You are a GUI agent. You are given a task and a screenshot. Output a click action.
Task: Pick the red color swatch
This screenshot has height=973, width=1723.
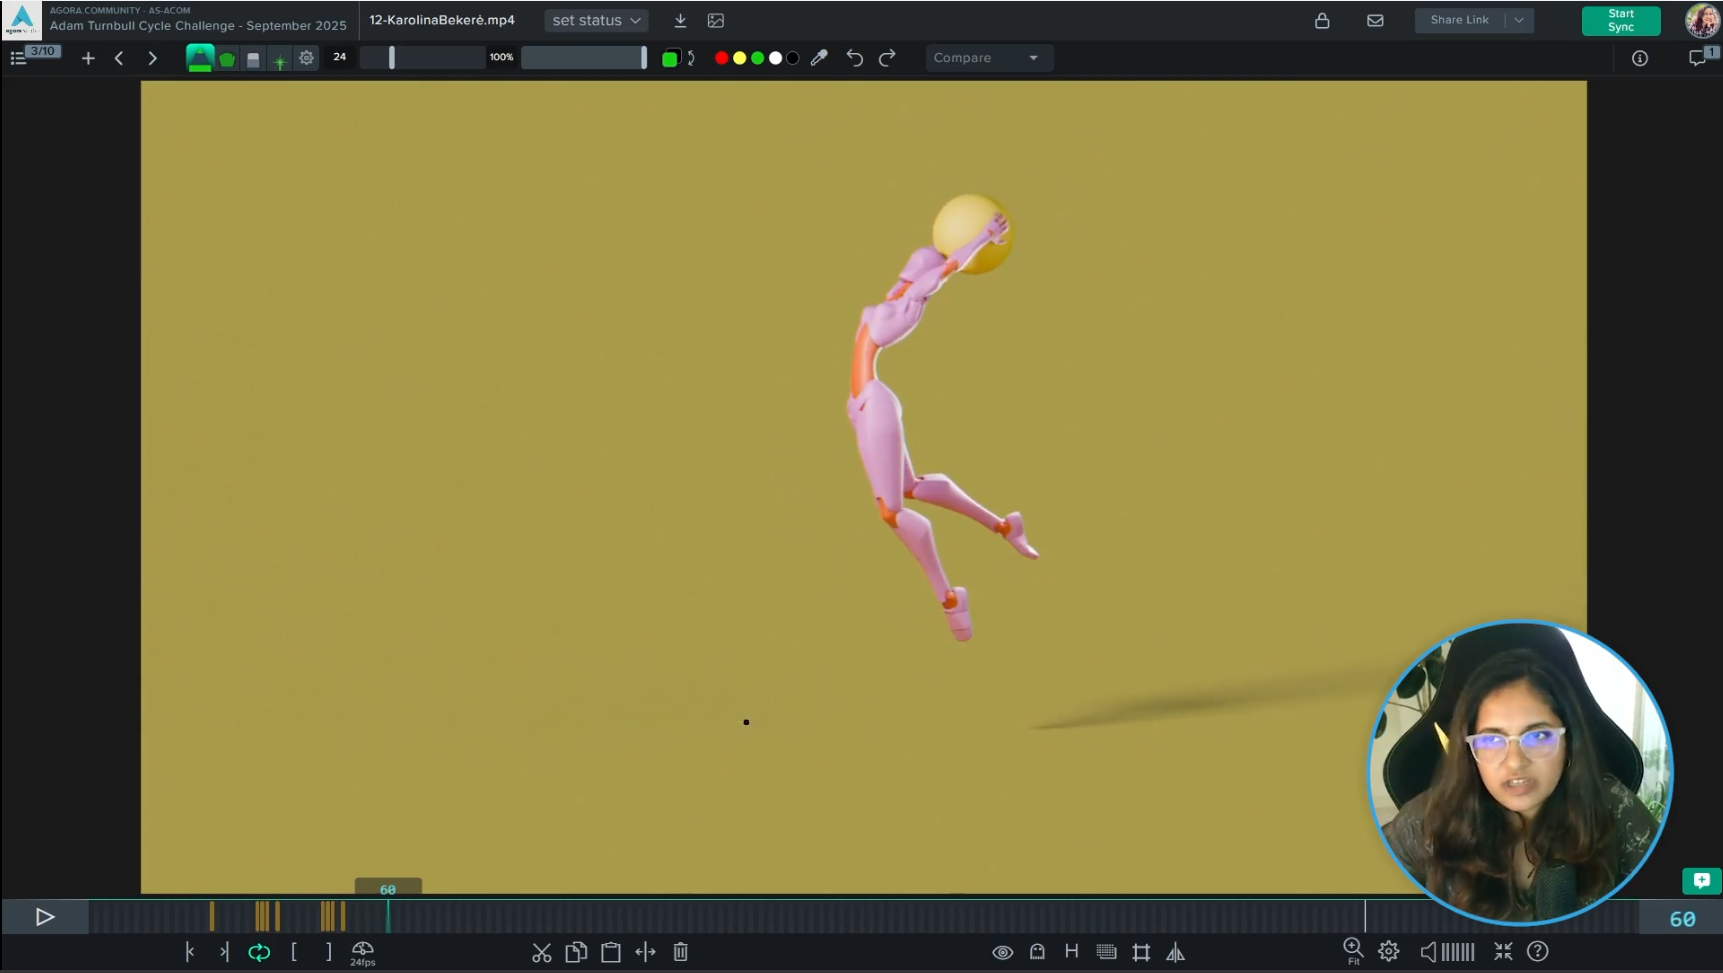click(721, 58)
